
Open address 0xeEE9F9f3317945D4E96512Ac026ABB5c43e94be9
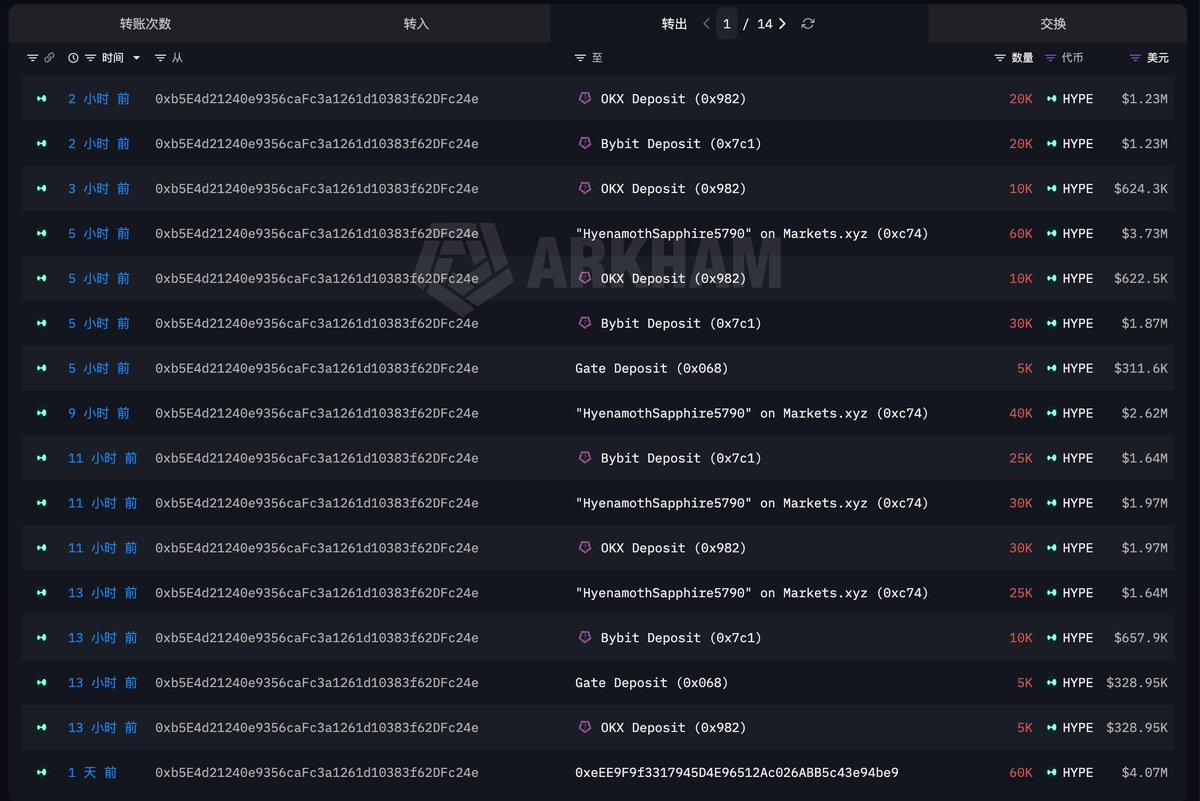point(737,773)
